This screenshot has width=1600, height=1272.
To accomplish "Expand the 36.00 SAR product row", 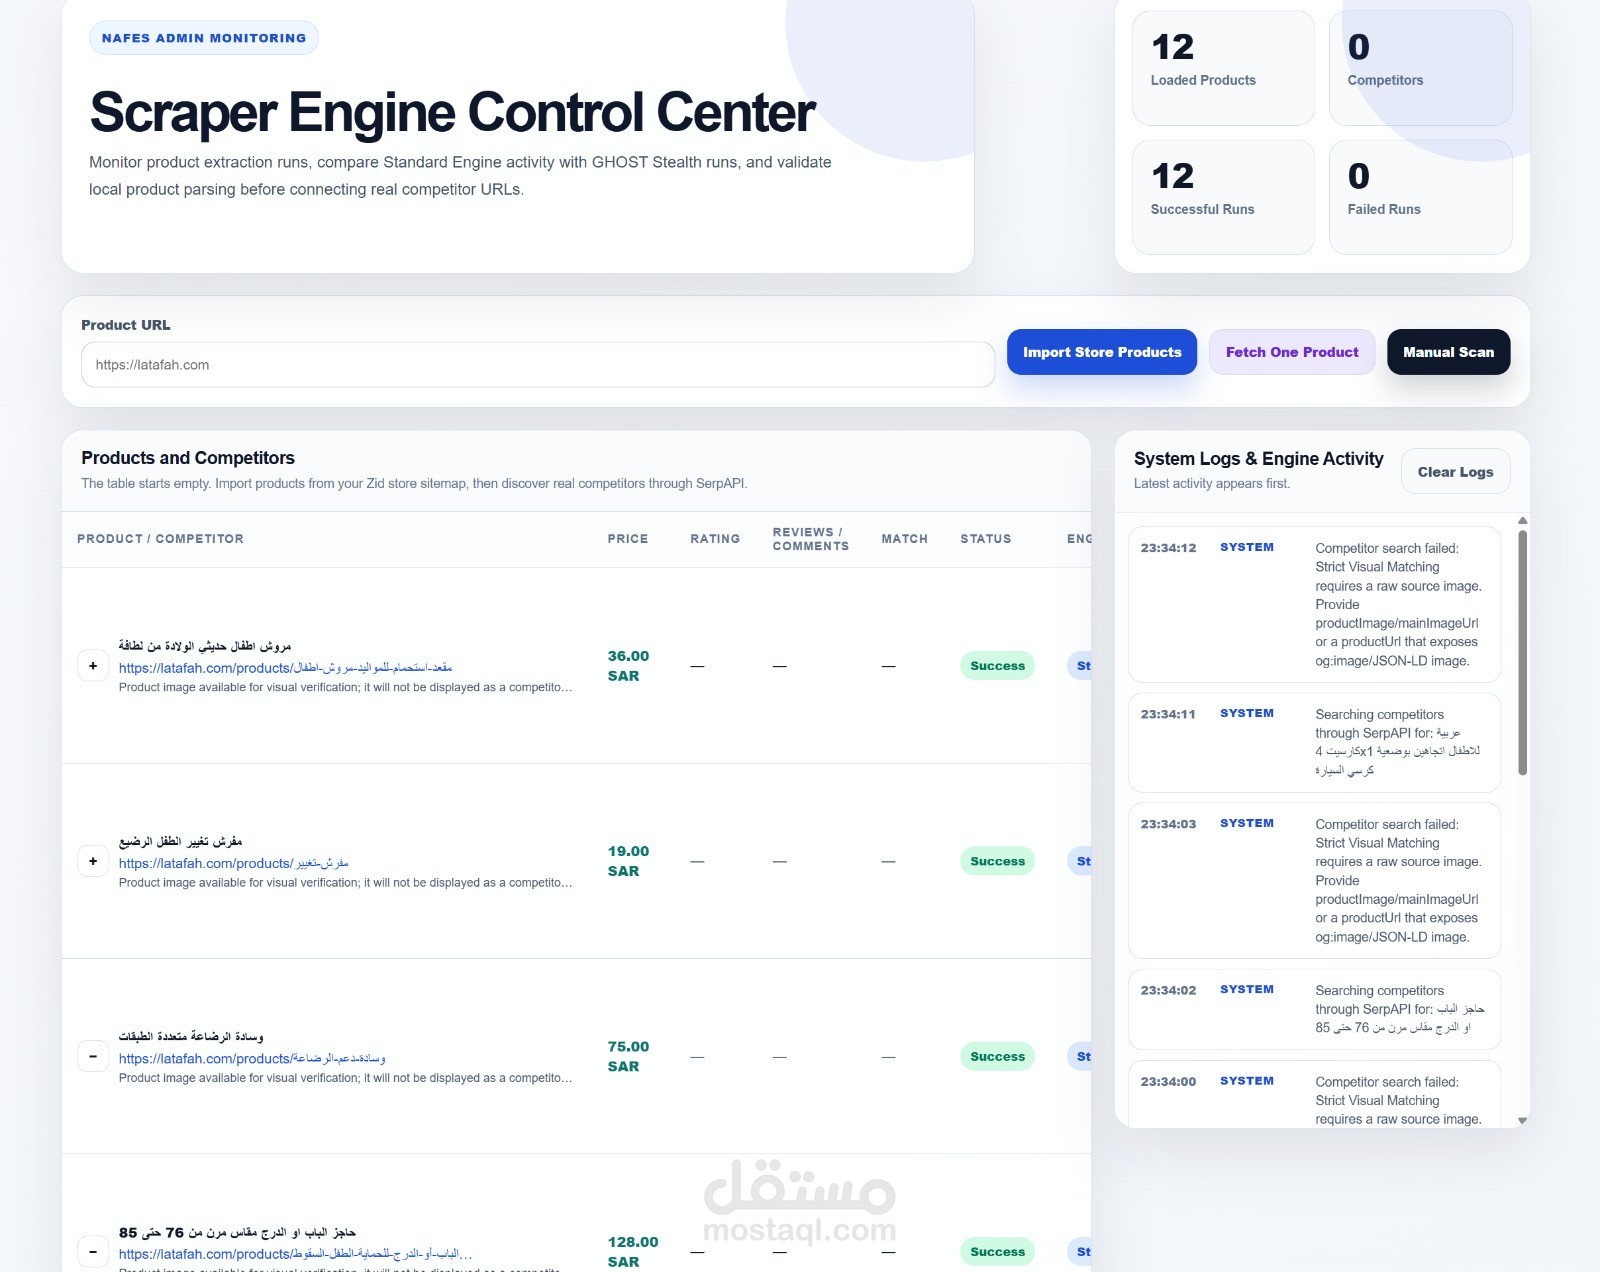I will coord(93,666).
